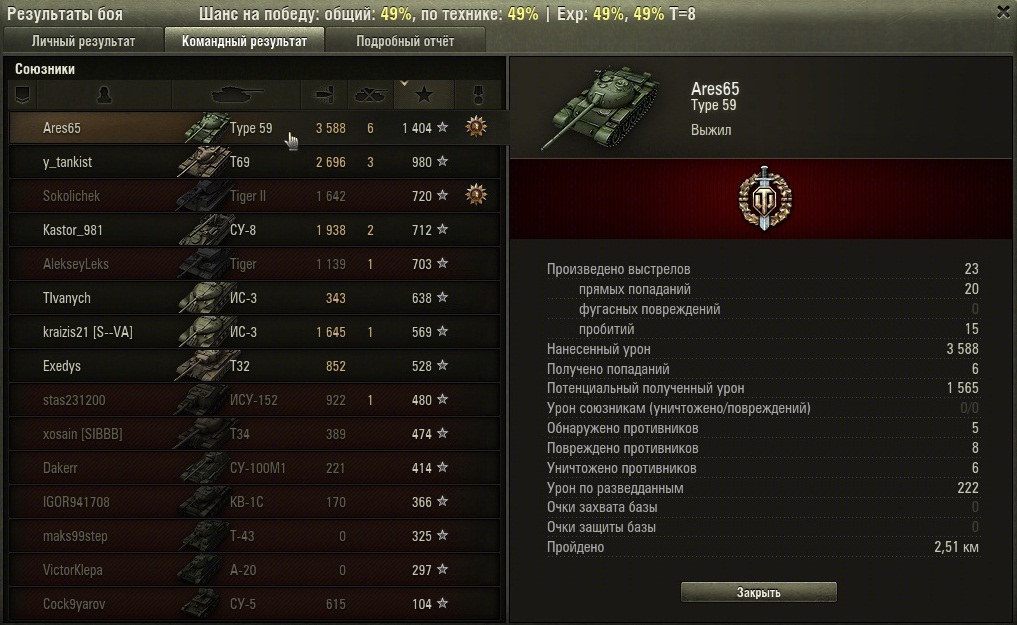Screen dimensions: 1017x625
Task: Click Ares65's achievement medal icon
Action: pyautogui.click(x=476, y=127)
